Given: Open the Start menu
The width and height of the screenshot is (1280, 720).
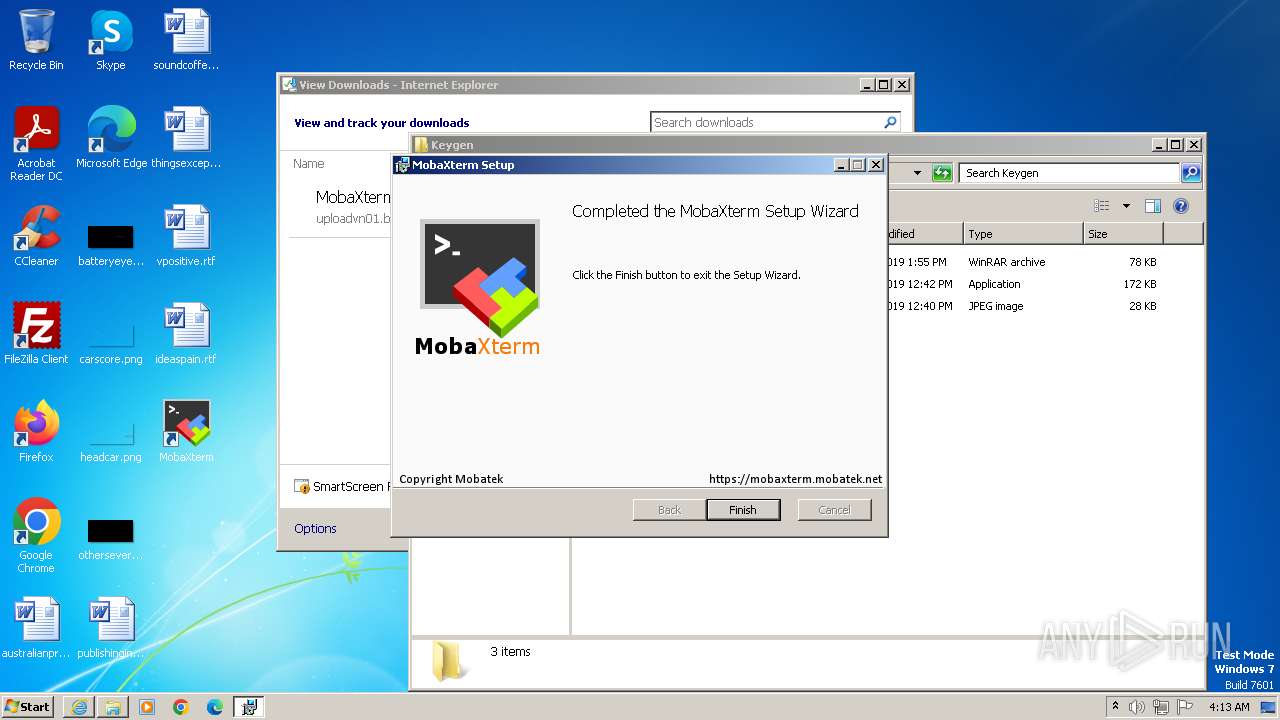Looking at the screenshot, I should [x=28, y=707].
